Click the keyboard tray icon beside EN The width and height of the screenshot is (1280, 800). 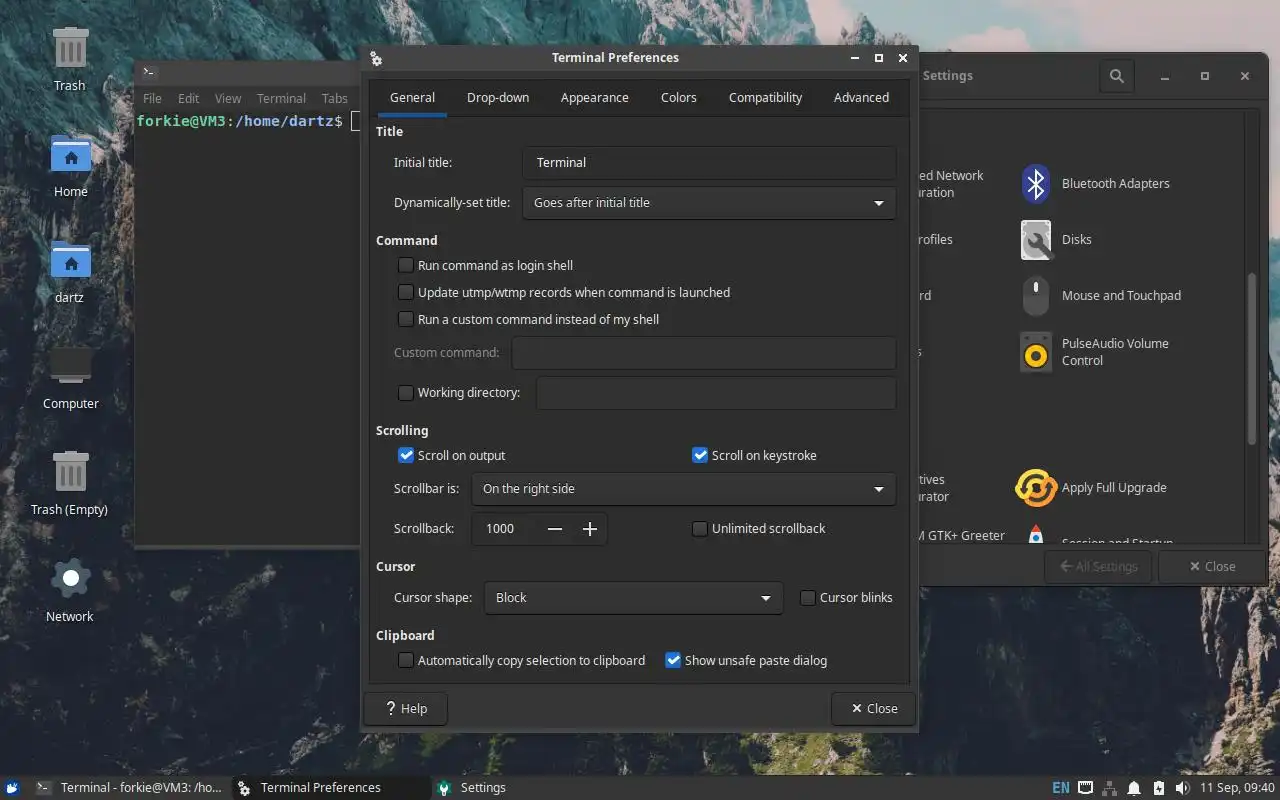coord(1086,788)
